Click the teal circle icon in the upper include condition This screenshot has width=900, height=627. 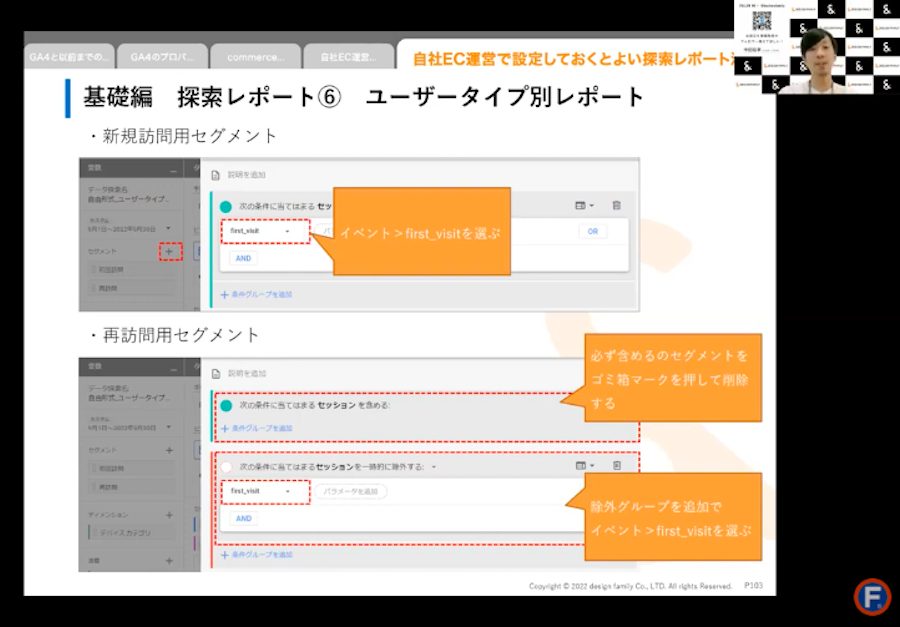click(226, 207)
